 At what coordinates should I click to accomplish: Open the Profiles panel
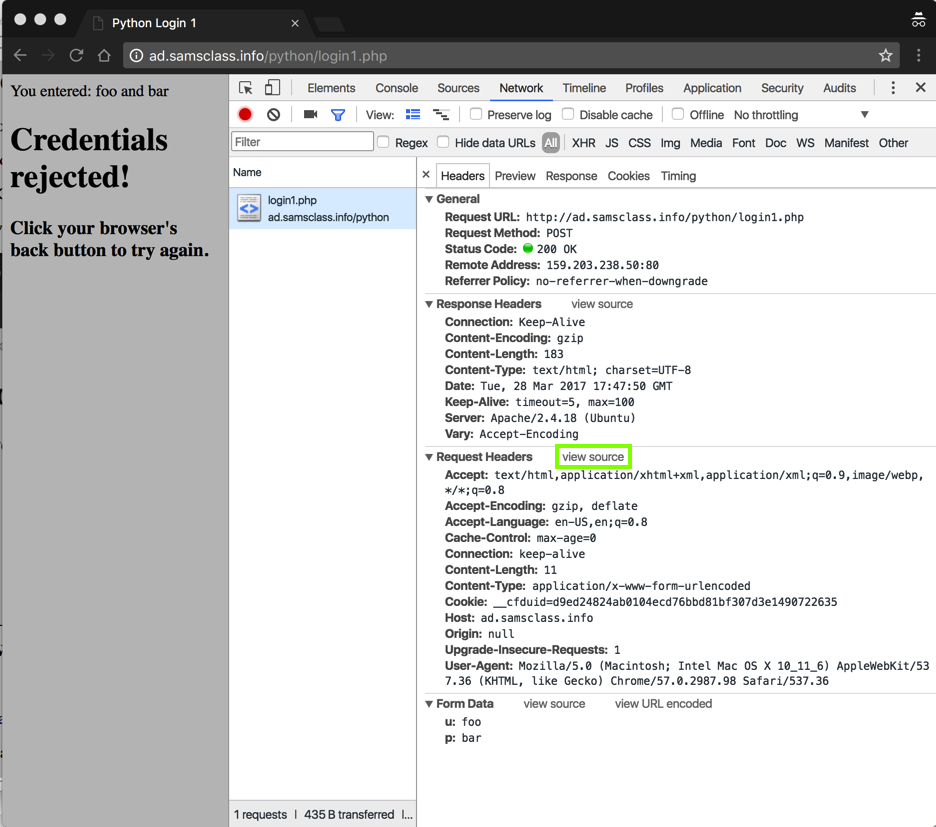[644, 88]
